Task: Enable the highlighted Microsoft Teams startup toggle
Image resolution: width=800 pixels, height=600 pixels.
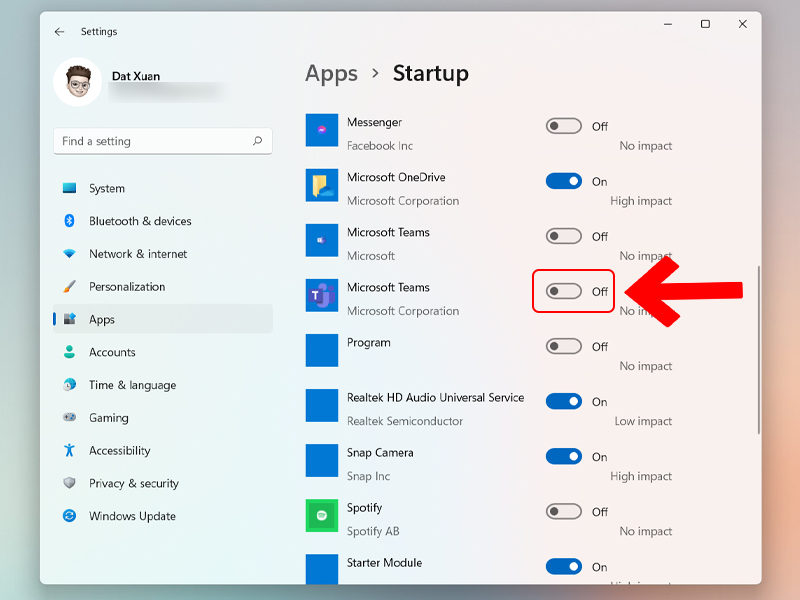Action: coord(564,291)
